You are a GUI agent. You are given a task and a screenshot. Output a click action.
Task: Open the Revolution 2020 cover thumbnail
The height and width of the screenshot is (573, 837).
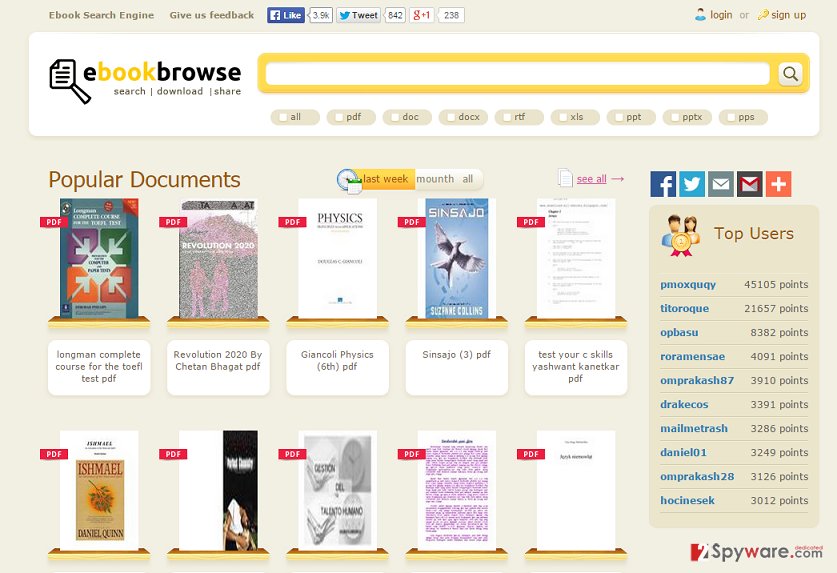[218, 259]
